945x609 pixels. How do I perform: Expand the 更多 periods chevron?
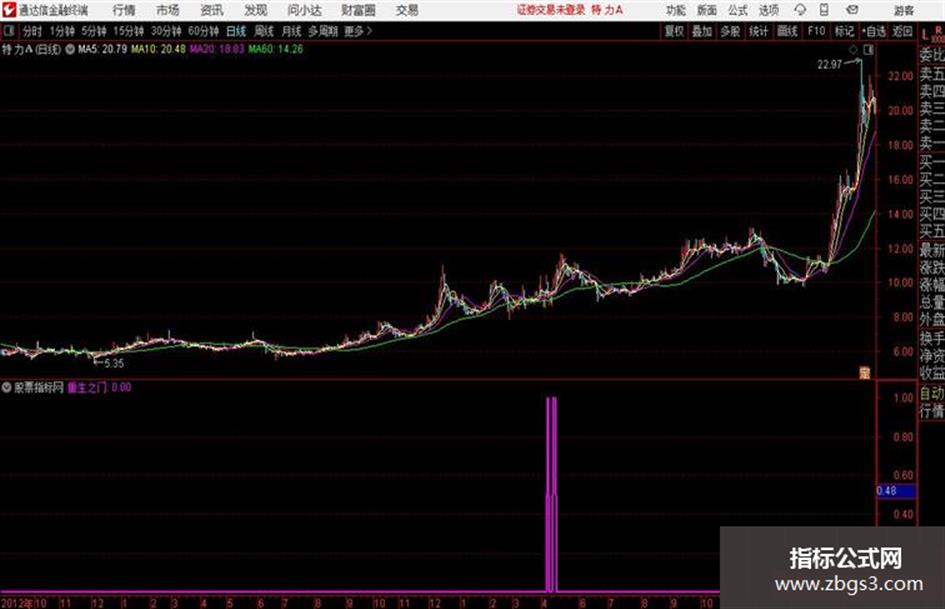359,31
